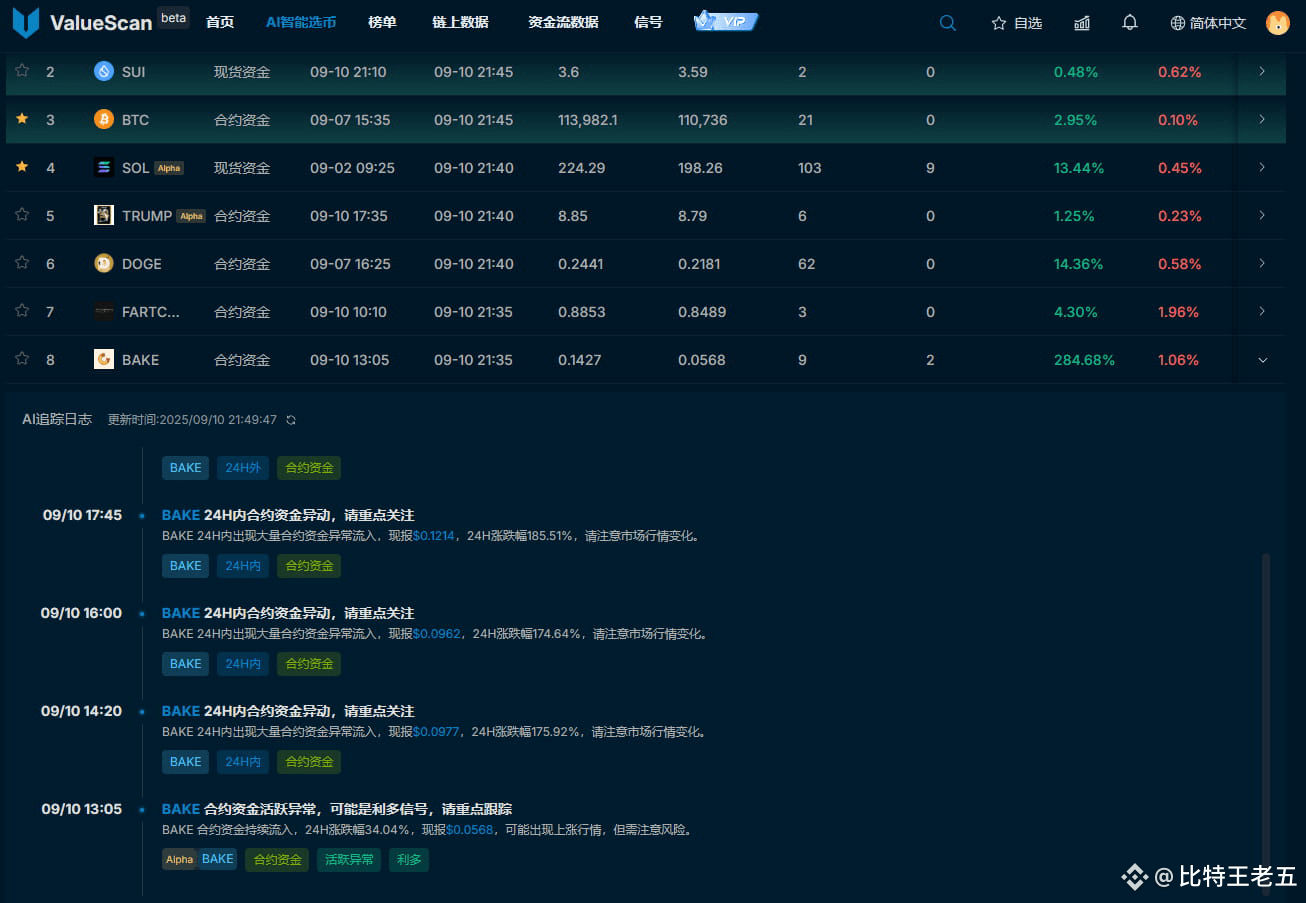1306x903 pixels.
Task: Select the AI智能选币 nav item
Action: click(x=301, y=22)
